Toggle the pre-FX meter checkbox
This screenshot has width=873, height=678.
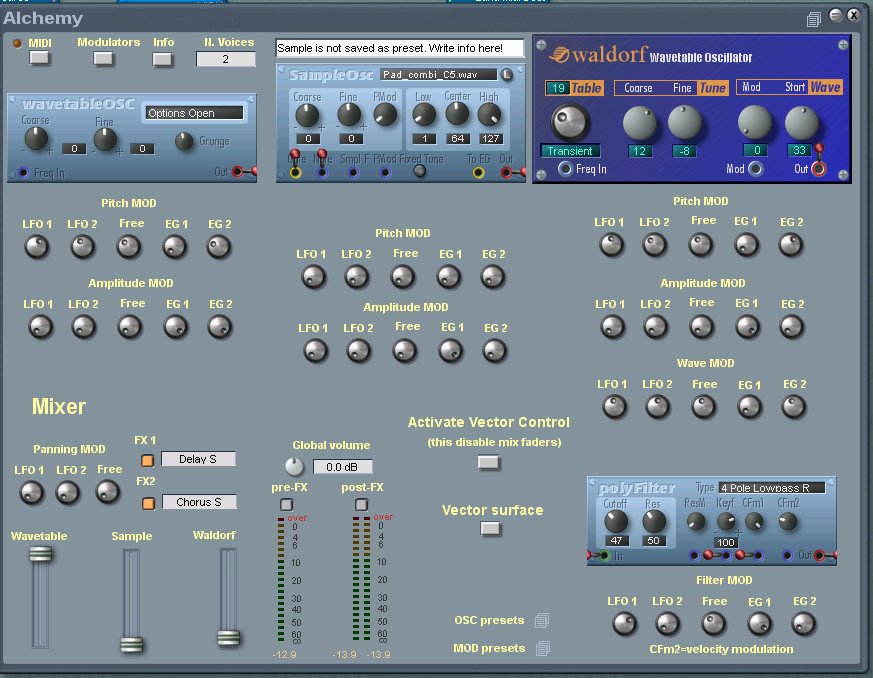(x=287, y=505)
